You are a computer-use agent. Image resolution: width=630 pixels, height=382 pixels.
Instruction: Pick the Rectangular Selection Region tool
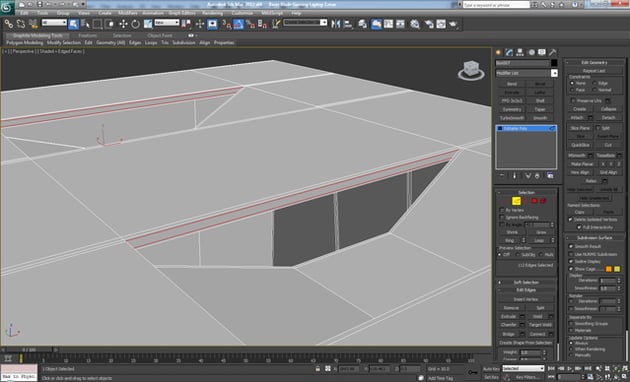click(x=97, y=24)
